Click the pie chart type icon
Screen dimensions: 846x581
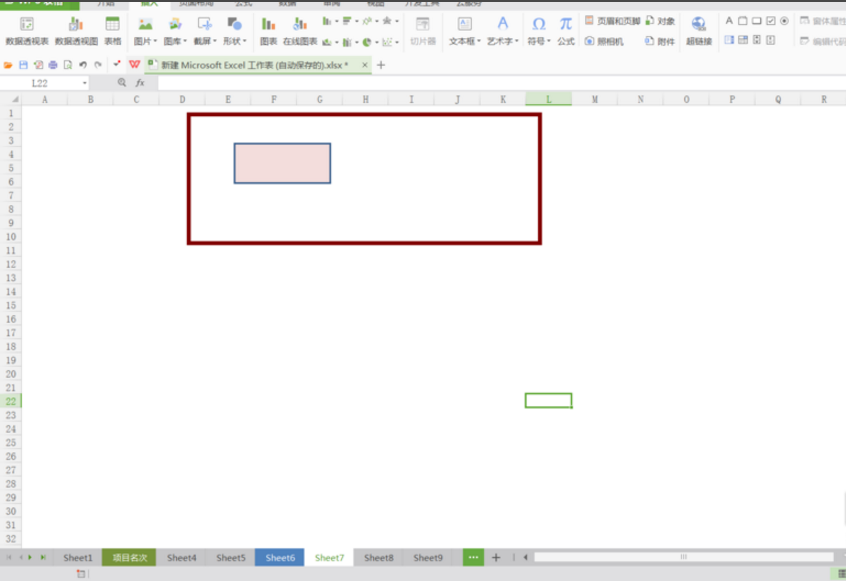(367, 42)
